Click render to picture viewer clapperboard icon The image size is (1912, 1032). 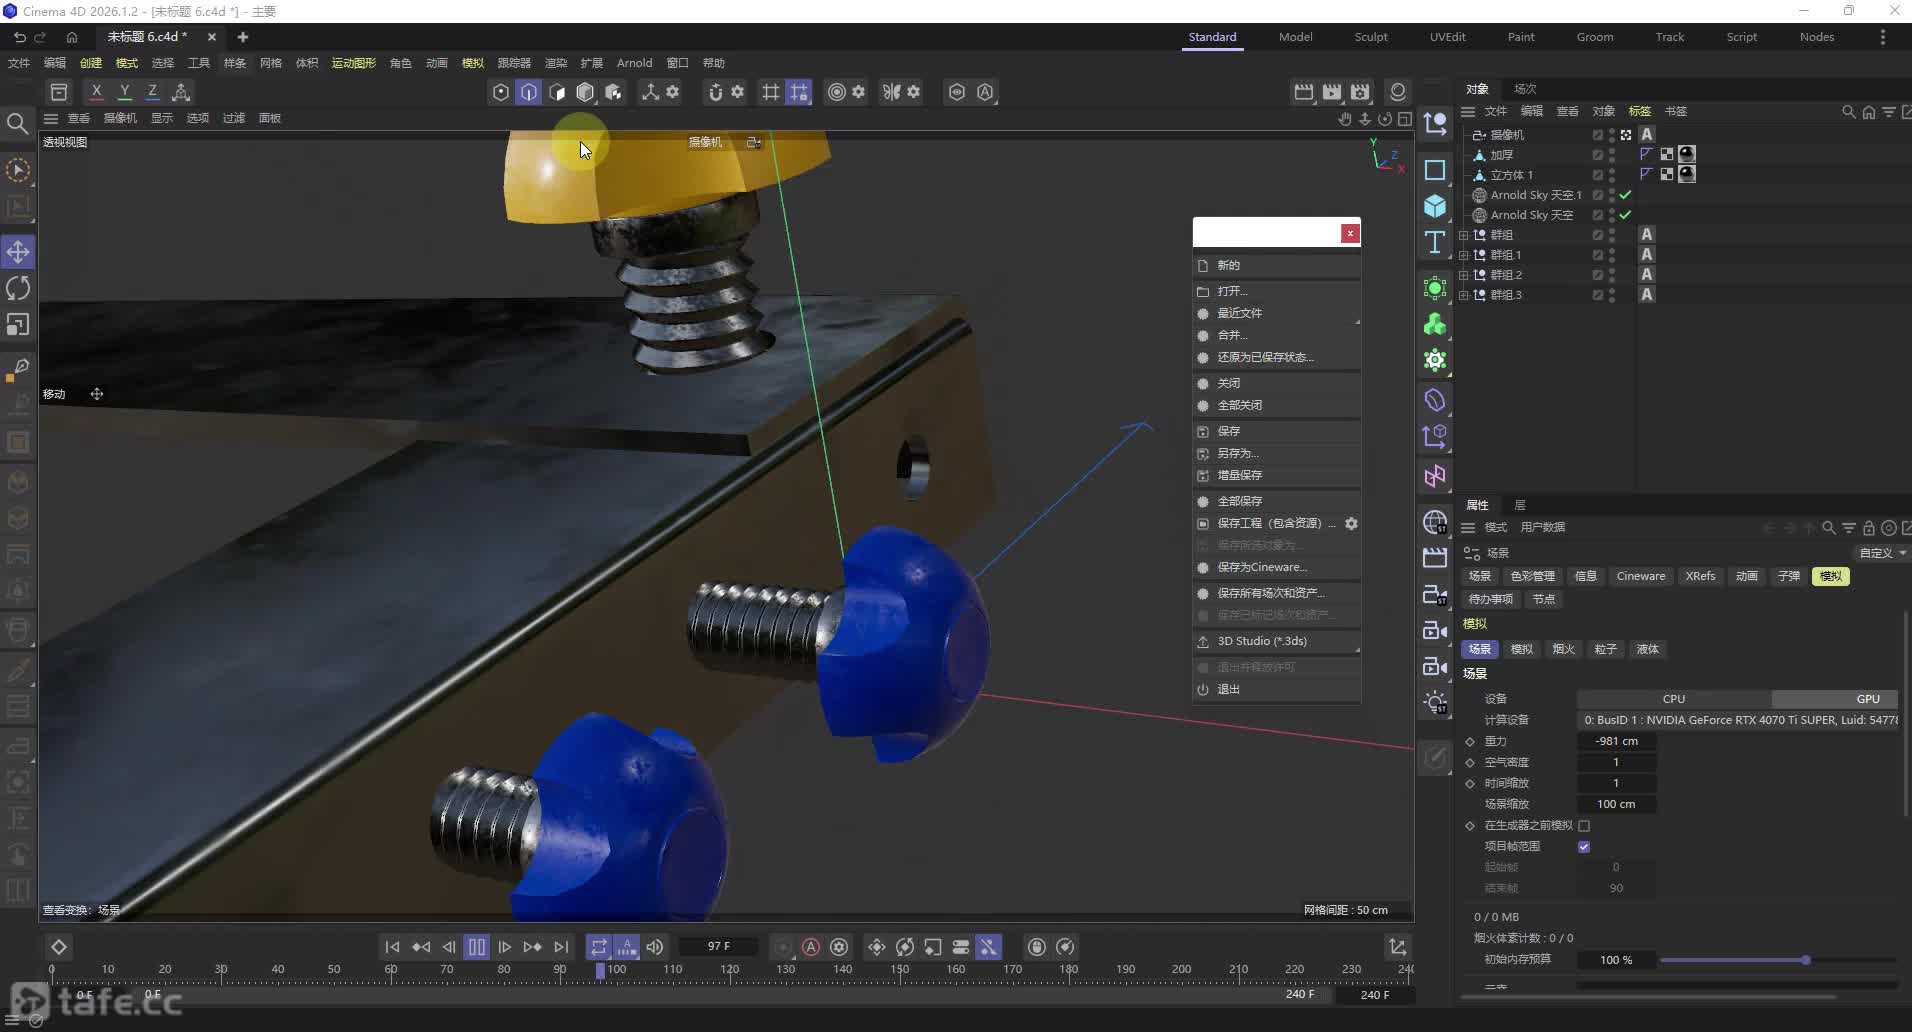[x=1332, y=92]
